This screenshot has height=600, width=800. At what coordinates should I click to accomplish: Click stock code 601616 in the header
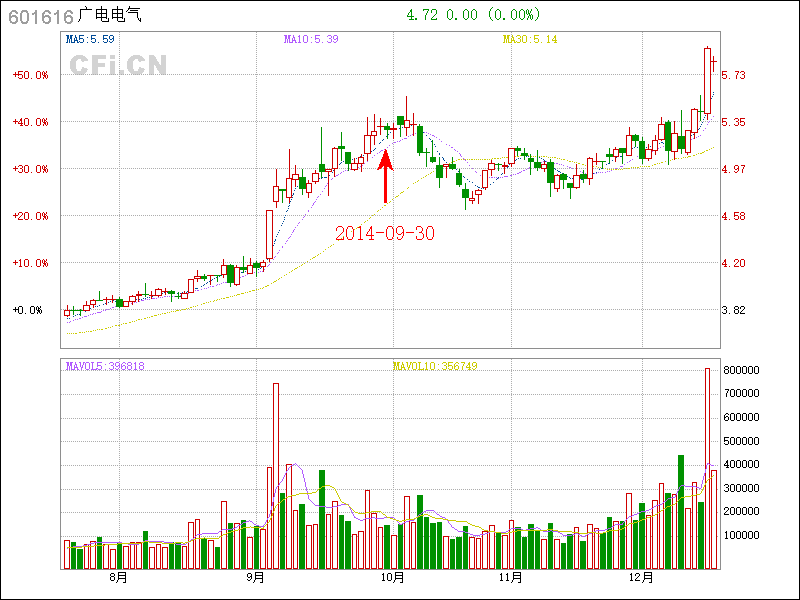(x=39, y=15)
